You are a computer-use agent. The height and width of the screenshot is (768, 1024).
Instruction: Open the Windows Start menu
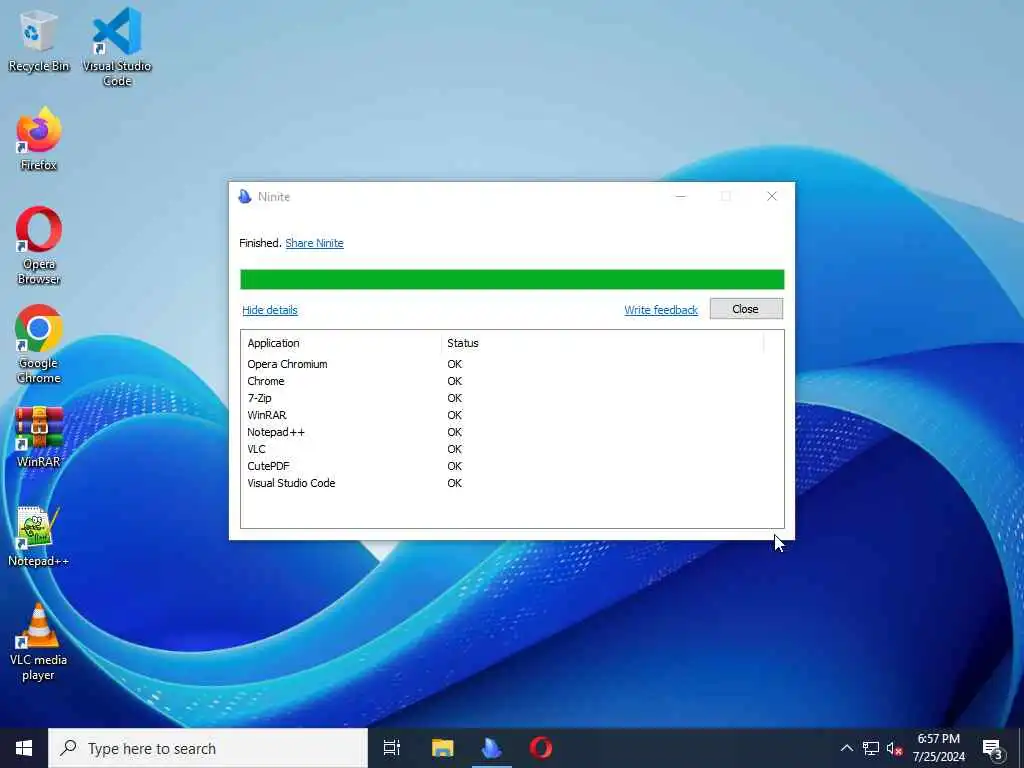click(x=24, y=748)
